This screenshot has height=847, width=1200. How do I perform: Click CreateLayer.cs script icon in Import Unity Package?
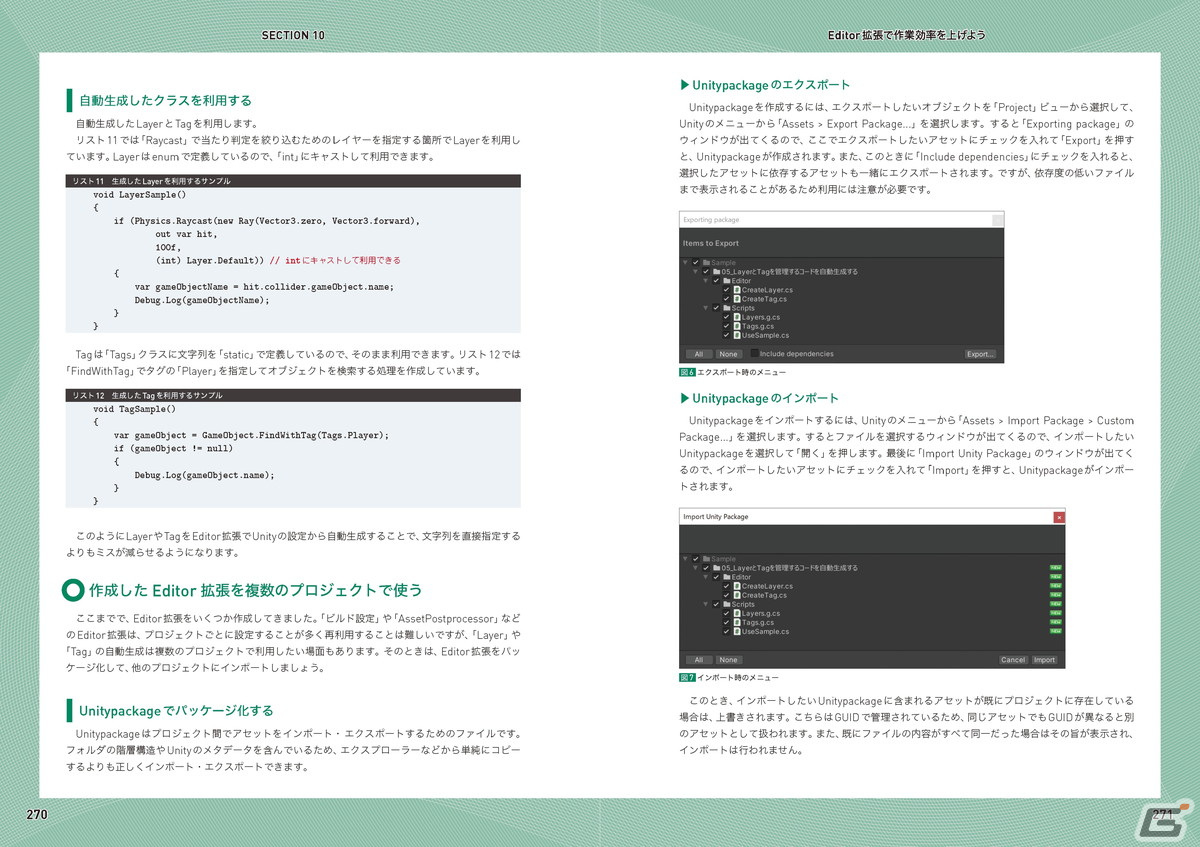point(737,586)
